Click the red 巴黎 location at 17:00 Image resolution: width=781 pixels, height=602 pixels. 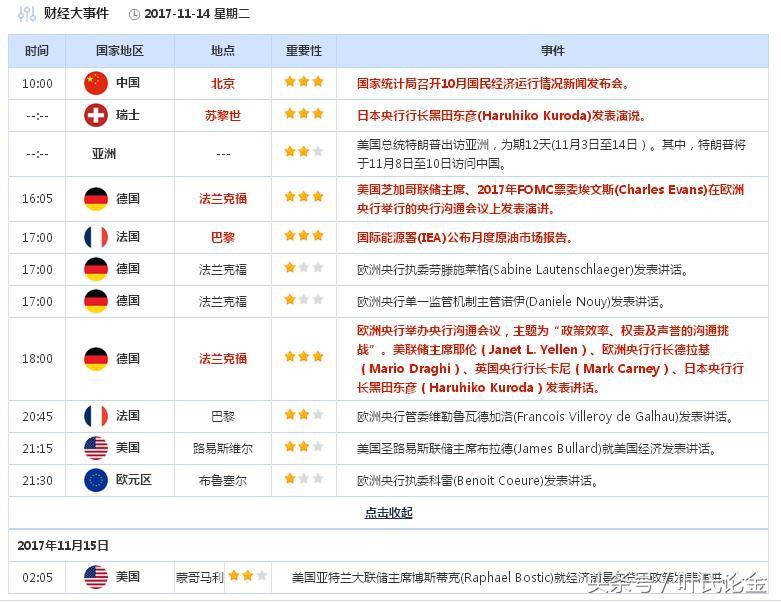click(223, 238)
